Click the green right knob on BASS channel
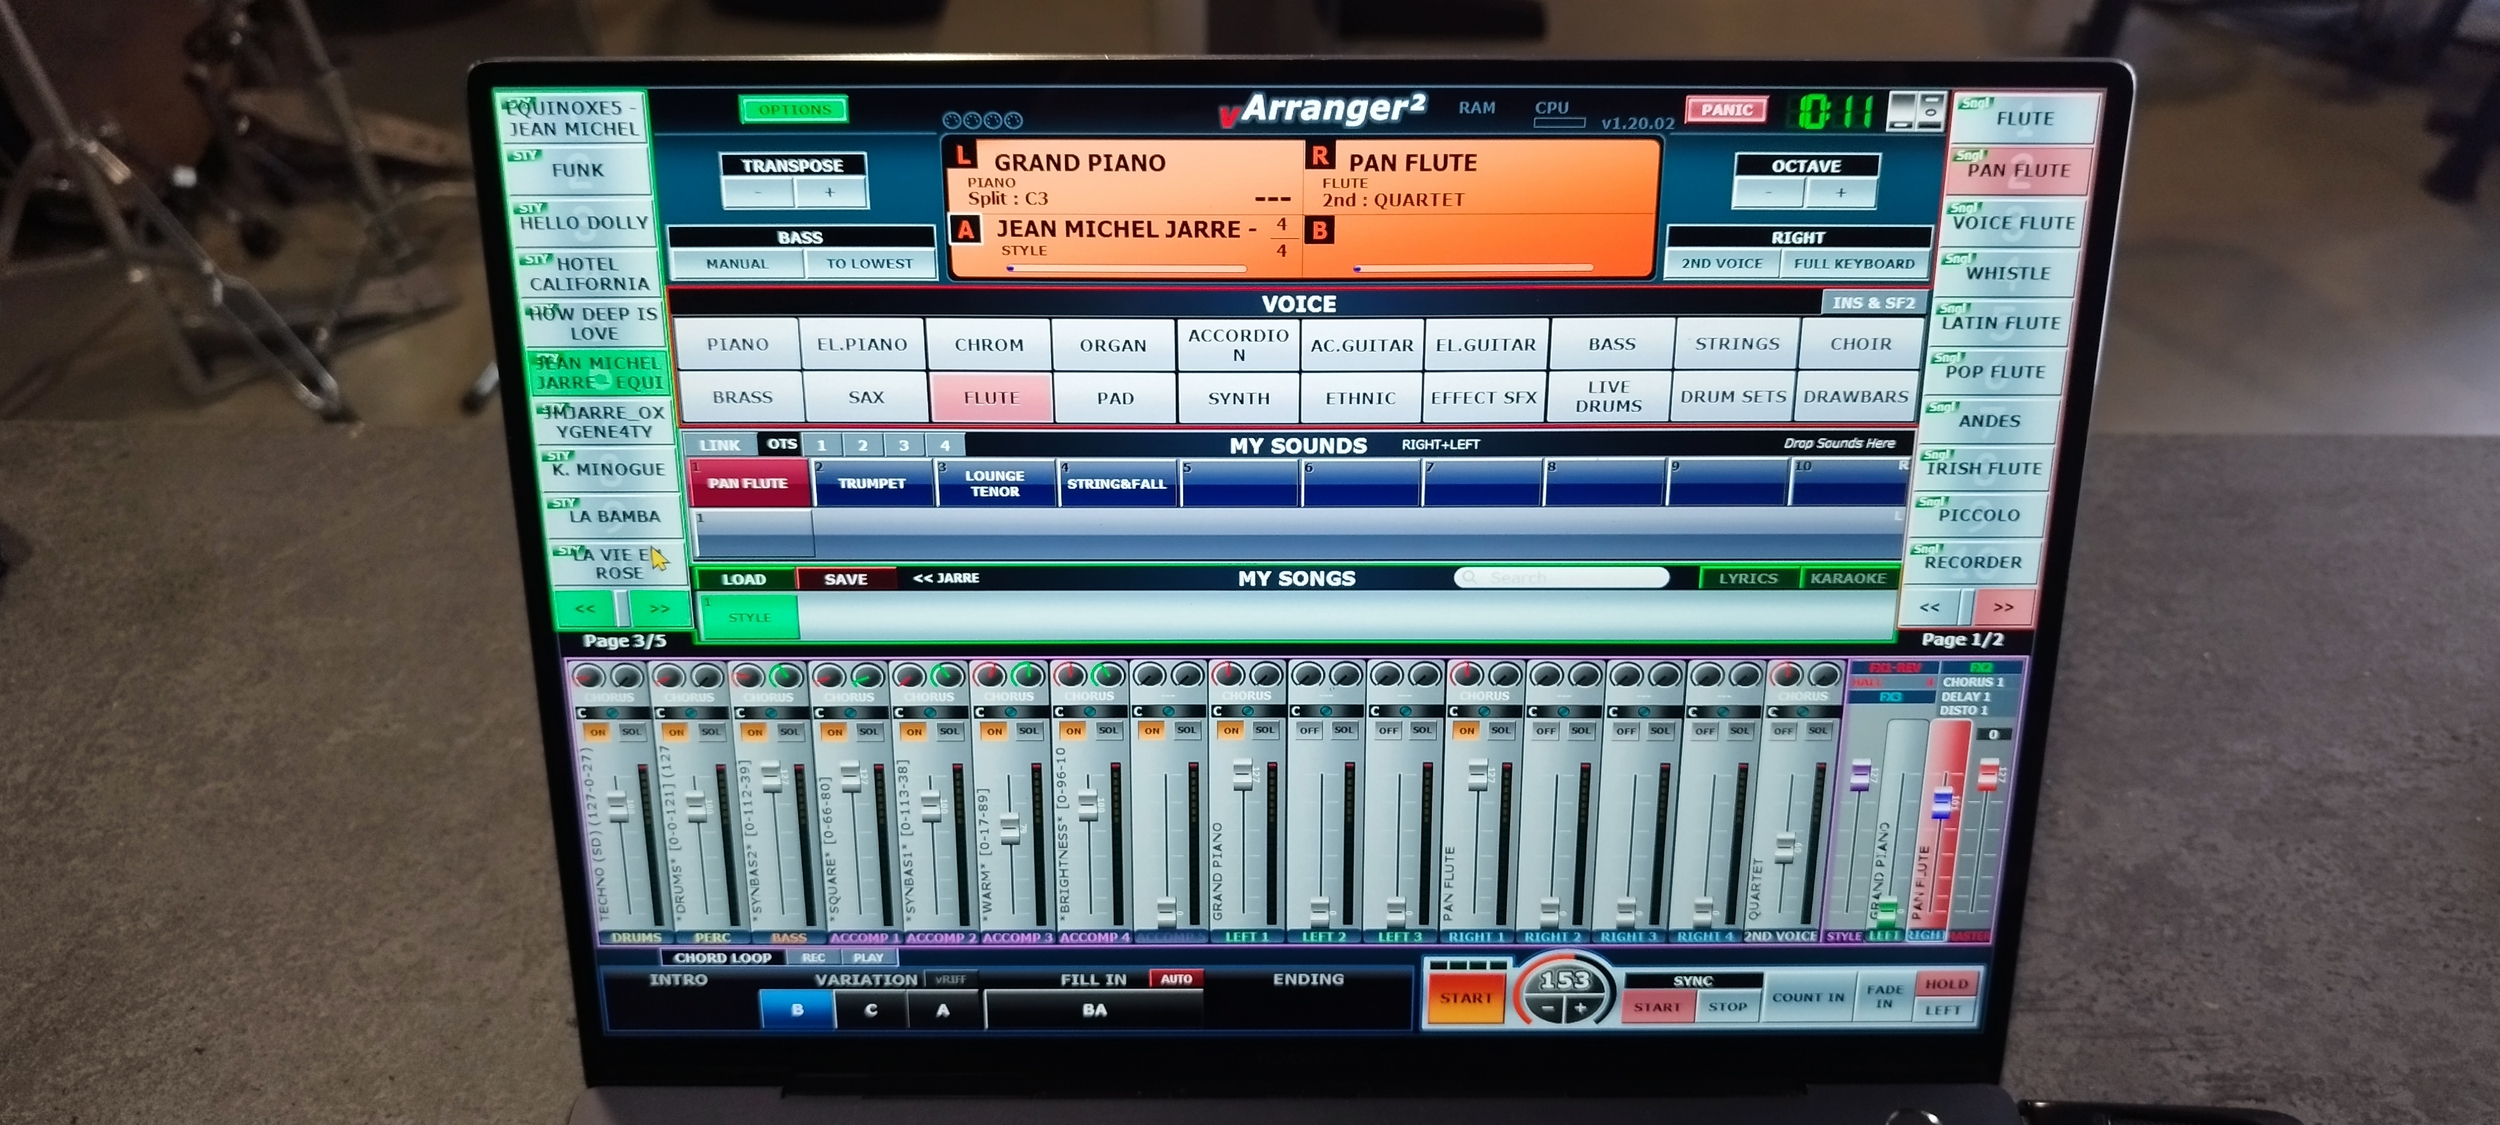Viewport: 2500px width, 1125px height. point(787,677)
